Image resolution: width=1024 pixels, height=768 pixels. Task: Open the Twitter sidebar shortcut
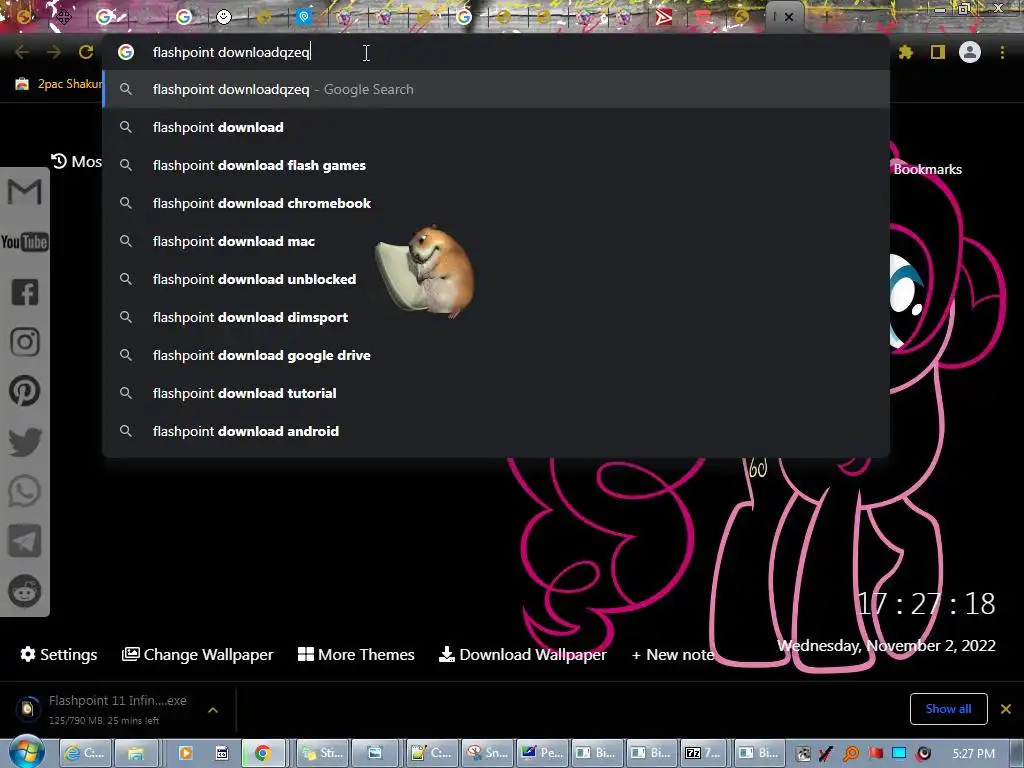(x=25, y=441)
